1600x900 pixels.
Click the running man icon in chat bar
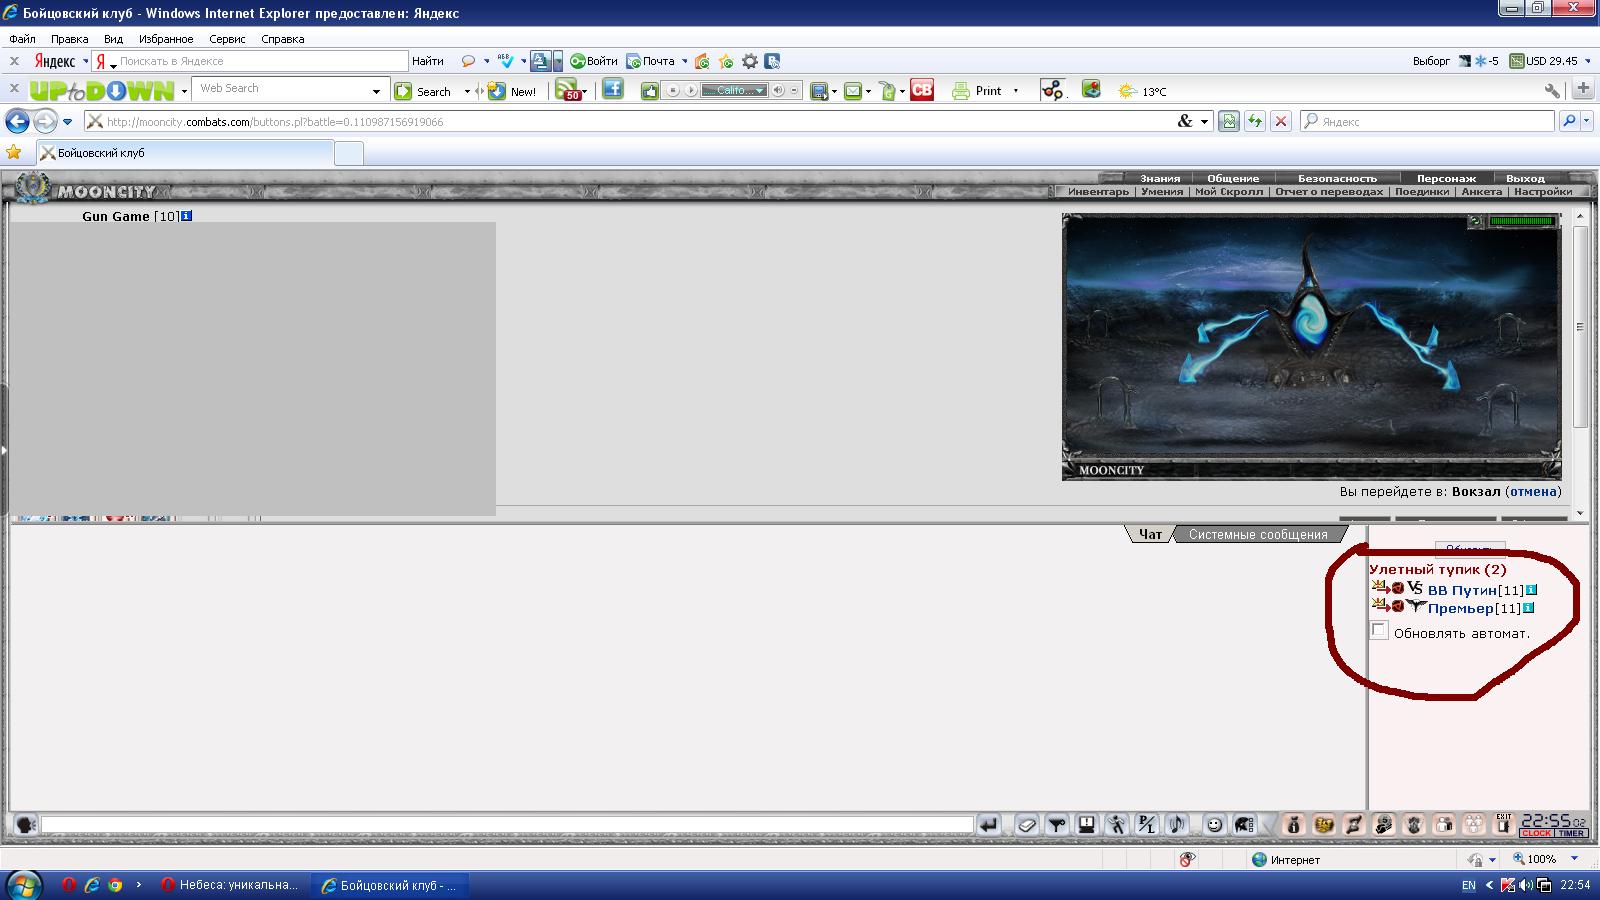tap(1117, 825)
